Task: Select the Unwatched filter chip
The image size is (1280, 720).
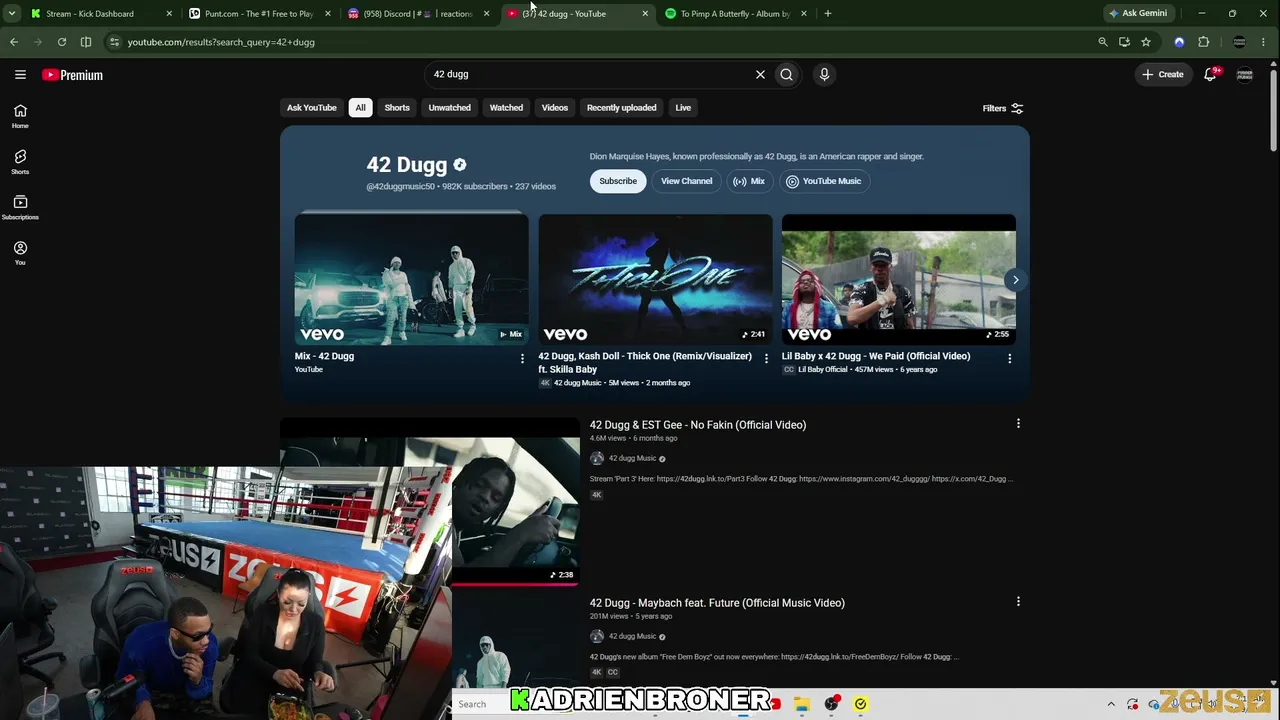Action: [x=449, y=108]
